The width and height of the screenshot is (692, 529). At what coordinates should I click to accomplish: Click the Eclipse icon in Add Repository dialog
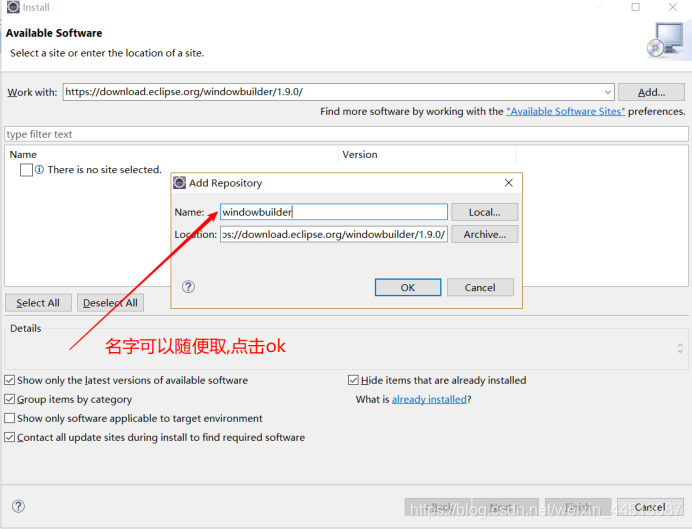(180, 183)
